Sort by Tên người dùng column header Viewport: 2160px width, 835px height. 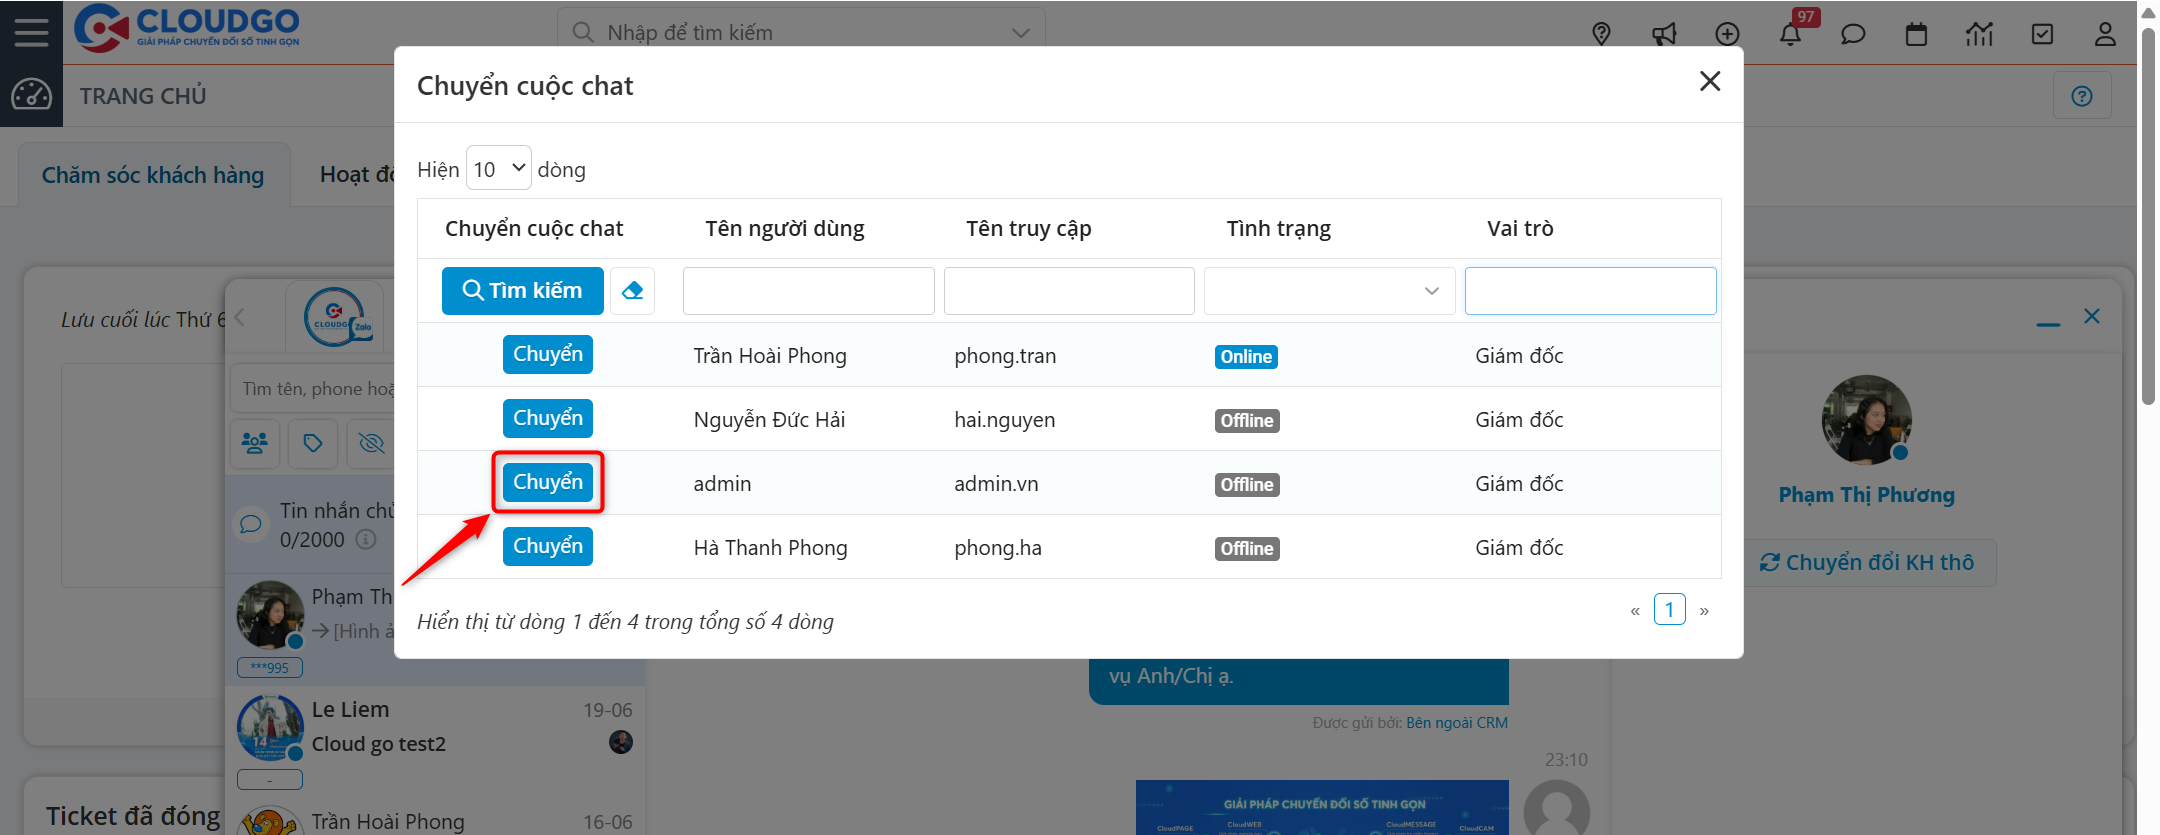[x=785, y=229]
